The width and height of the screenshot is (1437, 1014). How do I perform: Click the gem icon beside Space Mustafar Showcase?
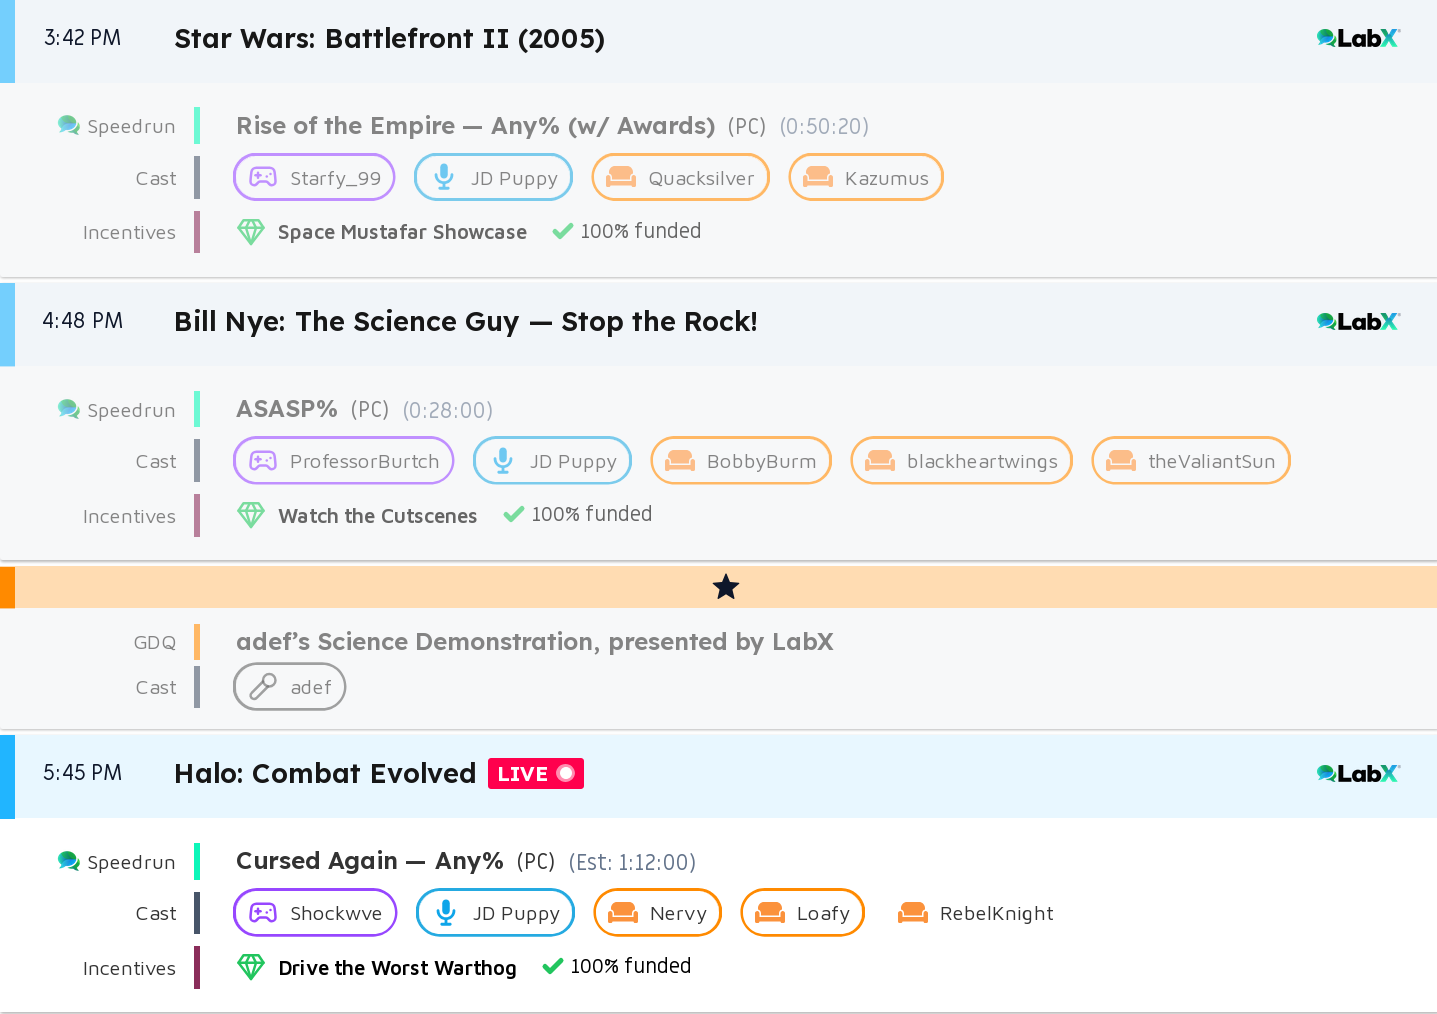click(251, 232)
